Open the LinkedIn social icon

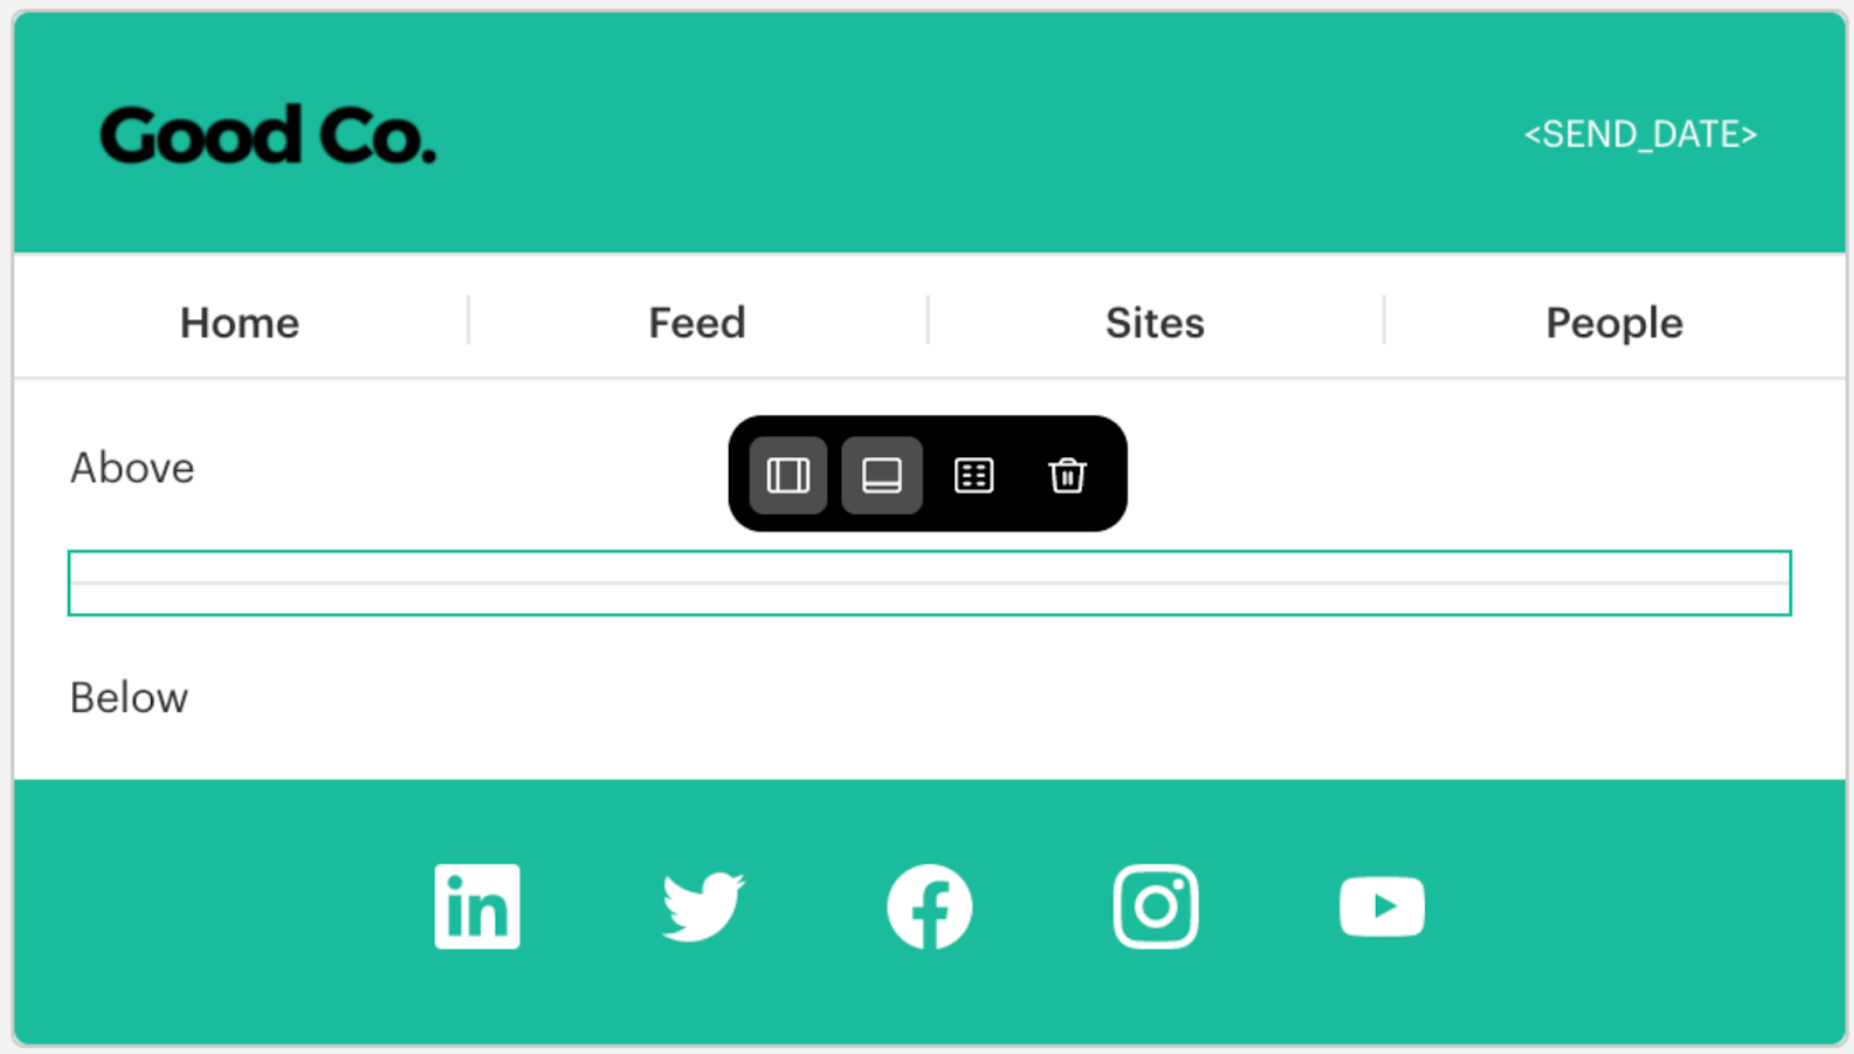477,906
